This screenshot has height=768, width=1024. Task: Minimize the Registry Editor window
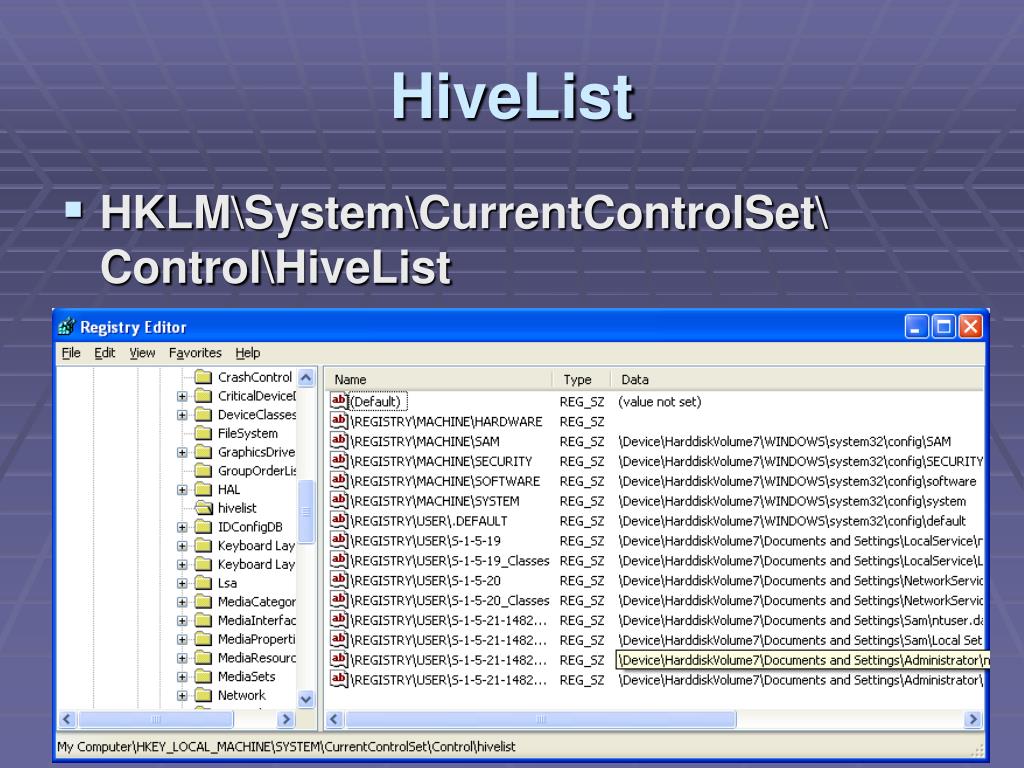pyautogui.click(x=916, y=326)
